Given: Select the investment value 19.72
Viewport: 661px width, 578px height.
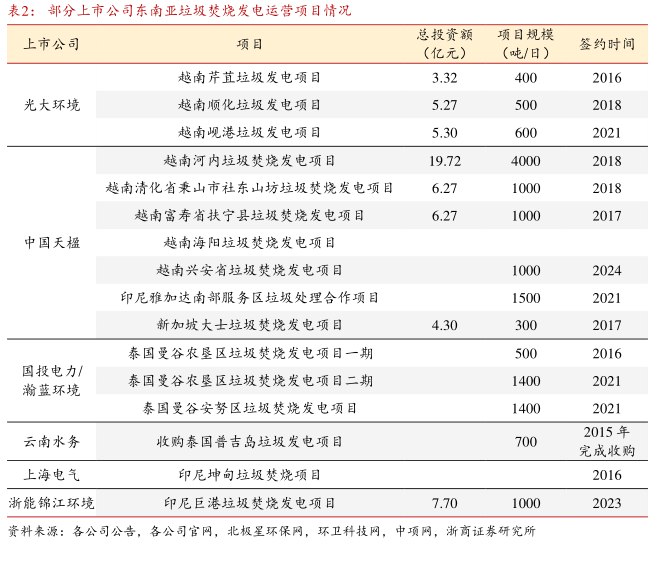Looking at the screenshot, I should pyautogui.click(x=445, y=161).
